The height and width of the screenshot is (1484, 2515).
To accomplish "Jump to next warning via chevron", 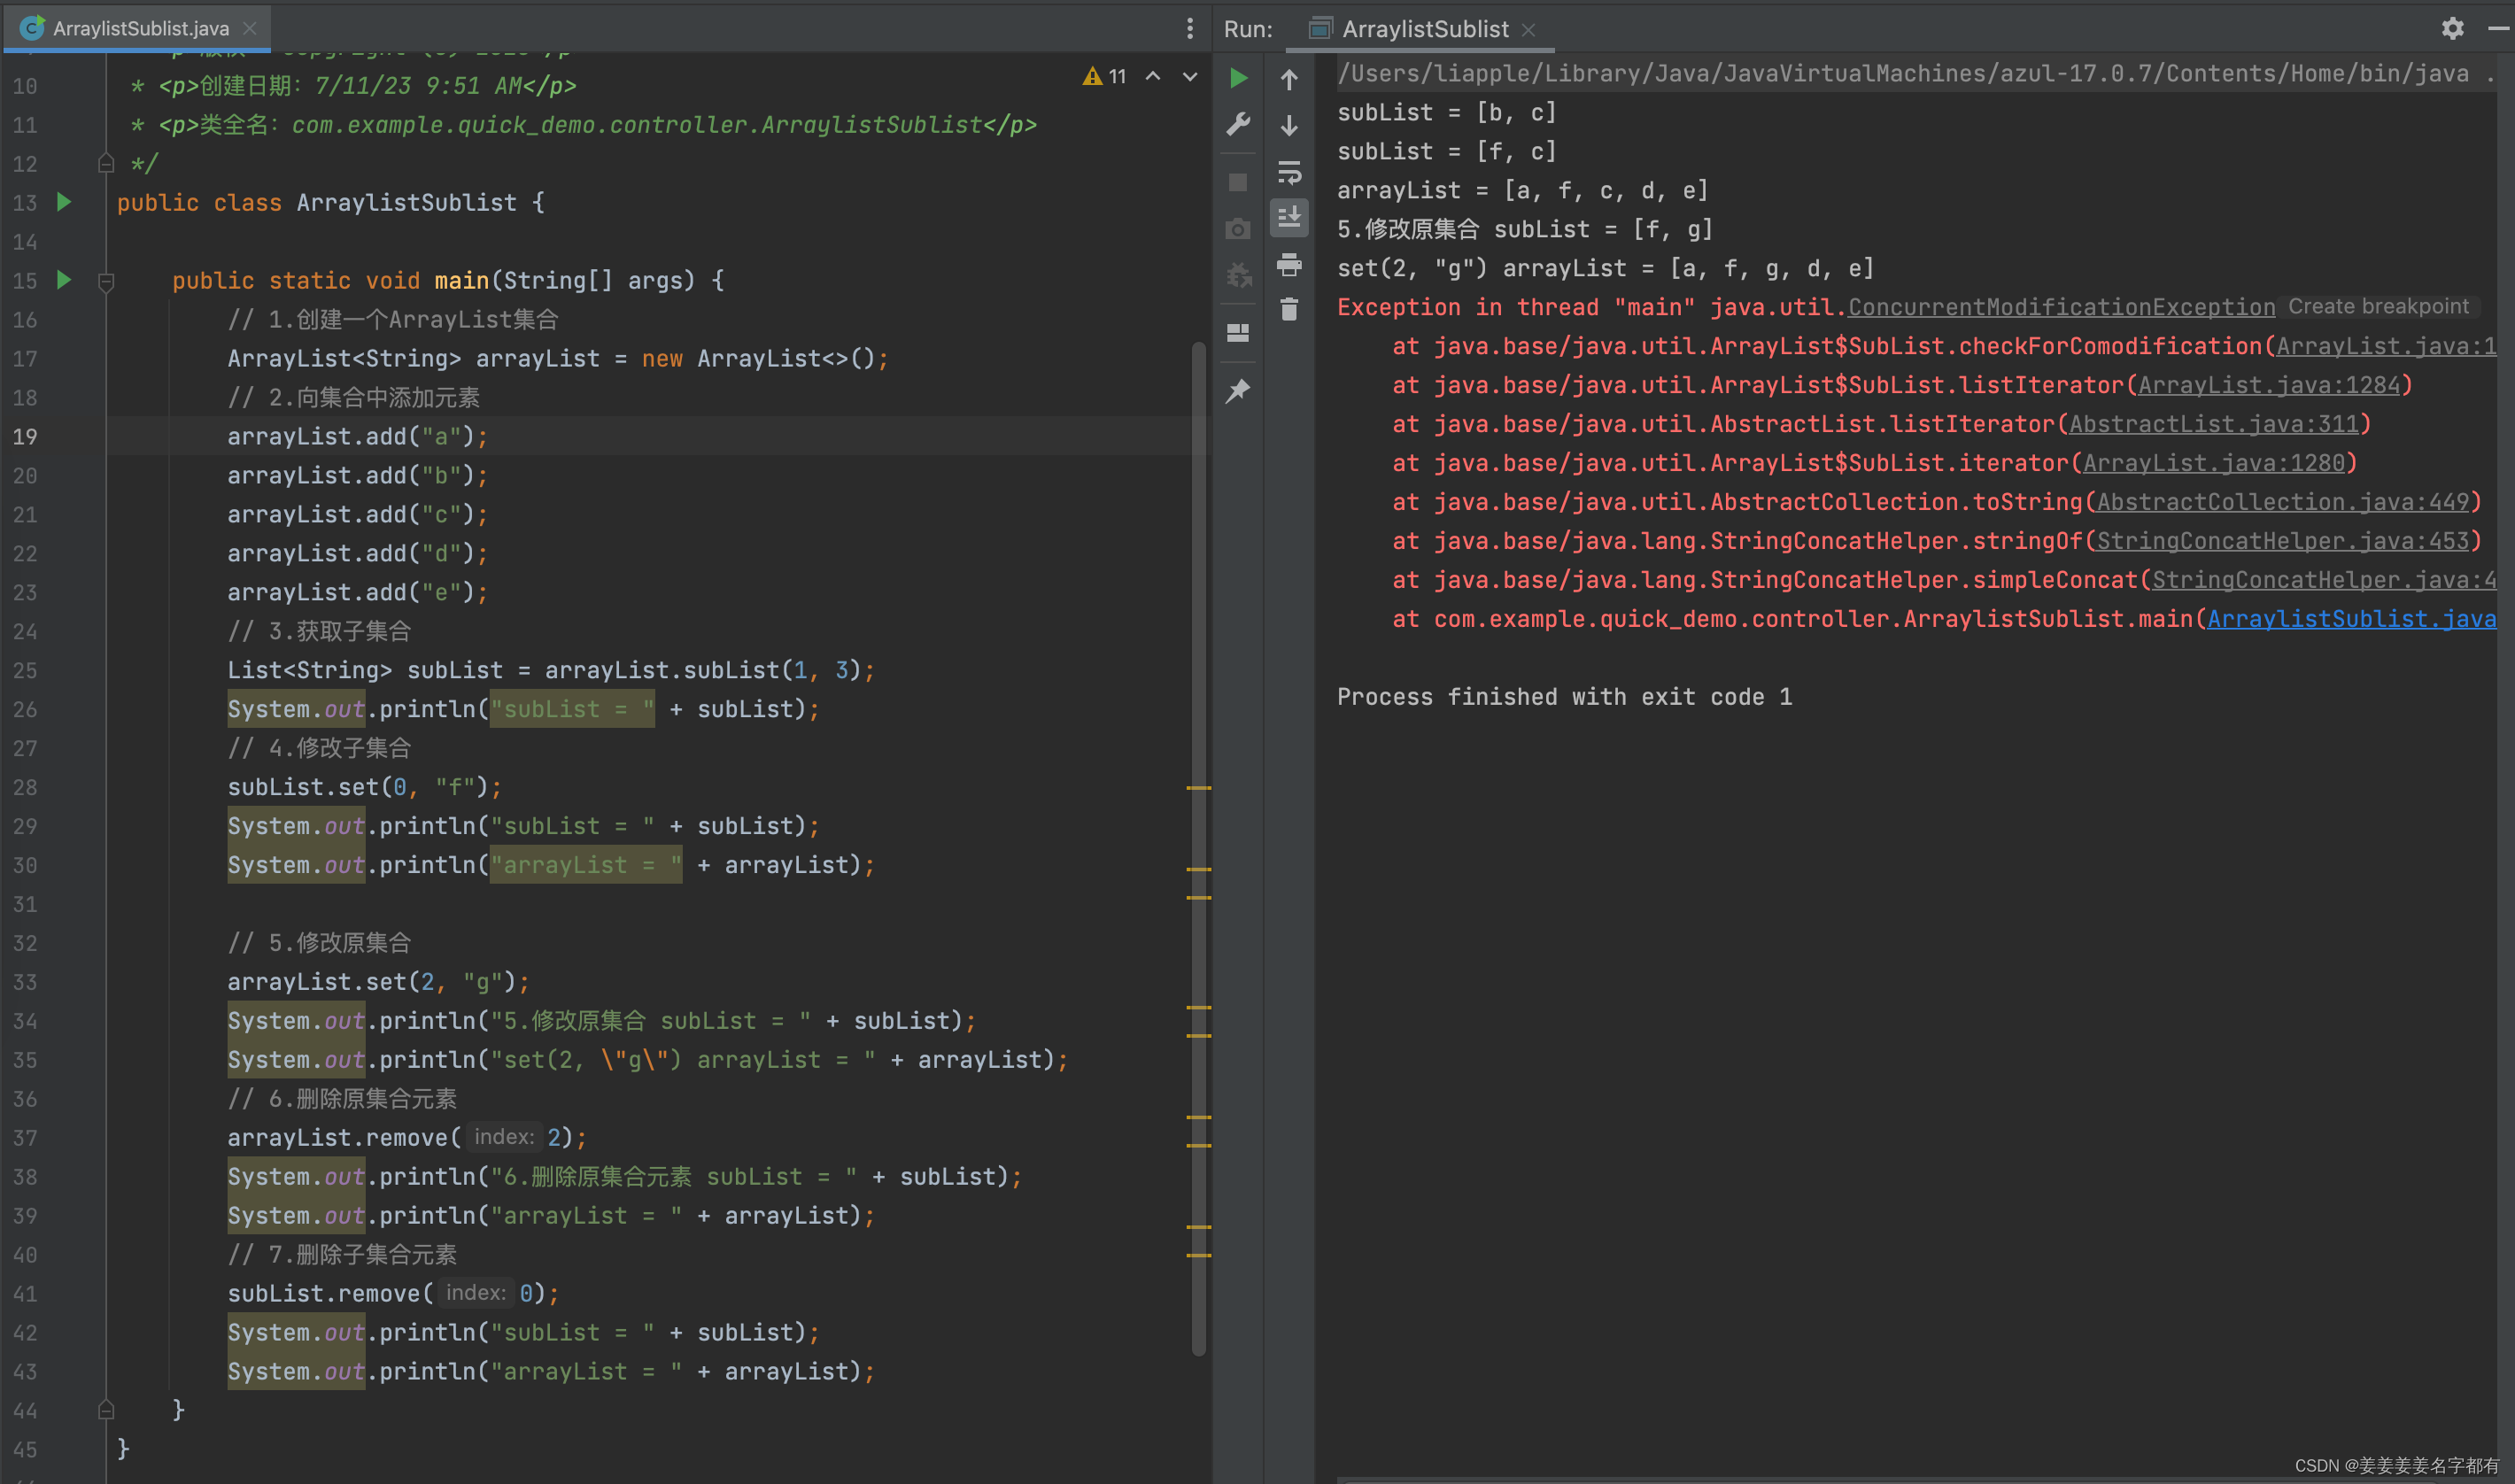I will (1188, 76).
